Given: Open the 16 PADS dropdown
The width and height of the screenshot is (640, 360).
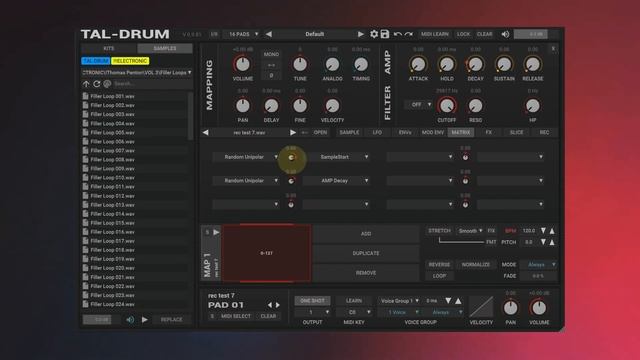Looking at the screenshot, I should pyautogui.click(x=243, y=34).
